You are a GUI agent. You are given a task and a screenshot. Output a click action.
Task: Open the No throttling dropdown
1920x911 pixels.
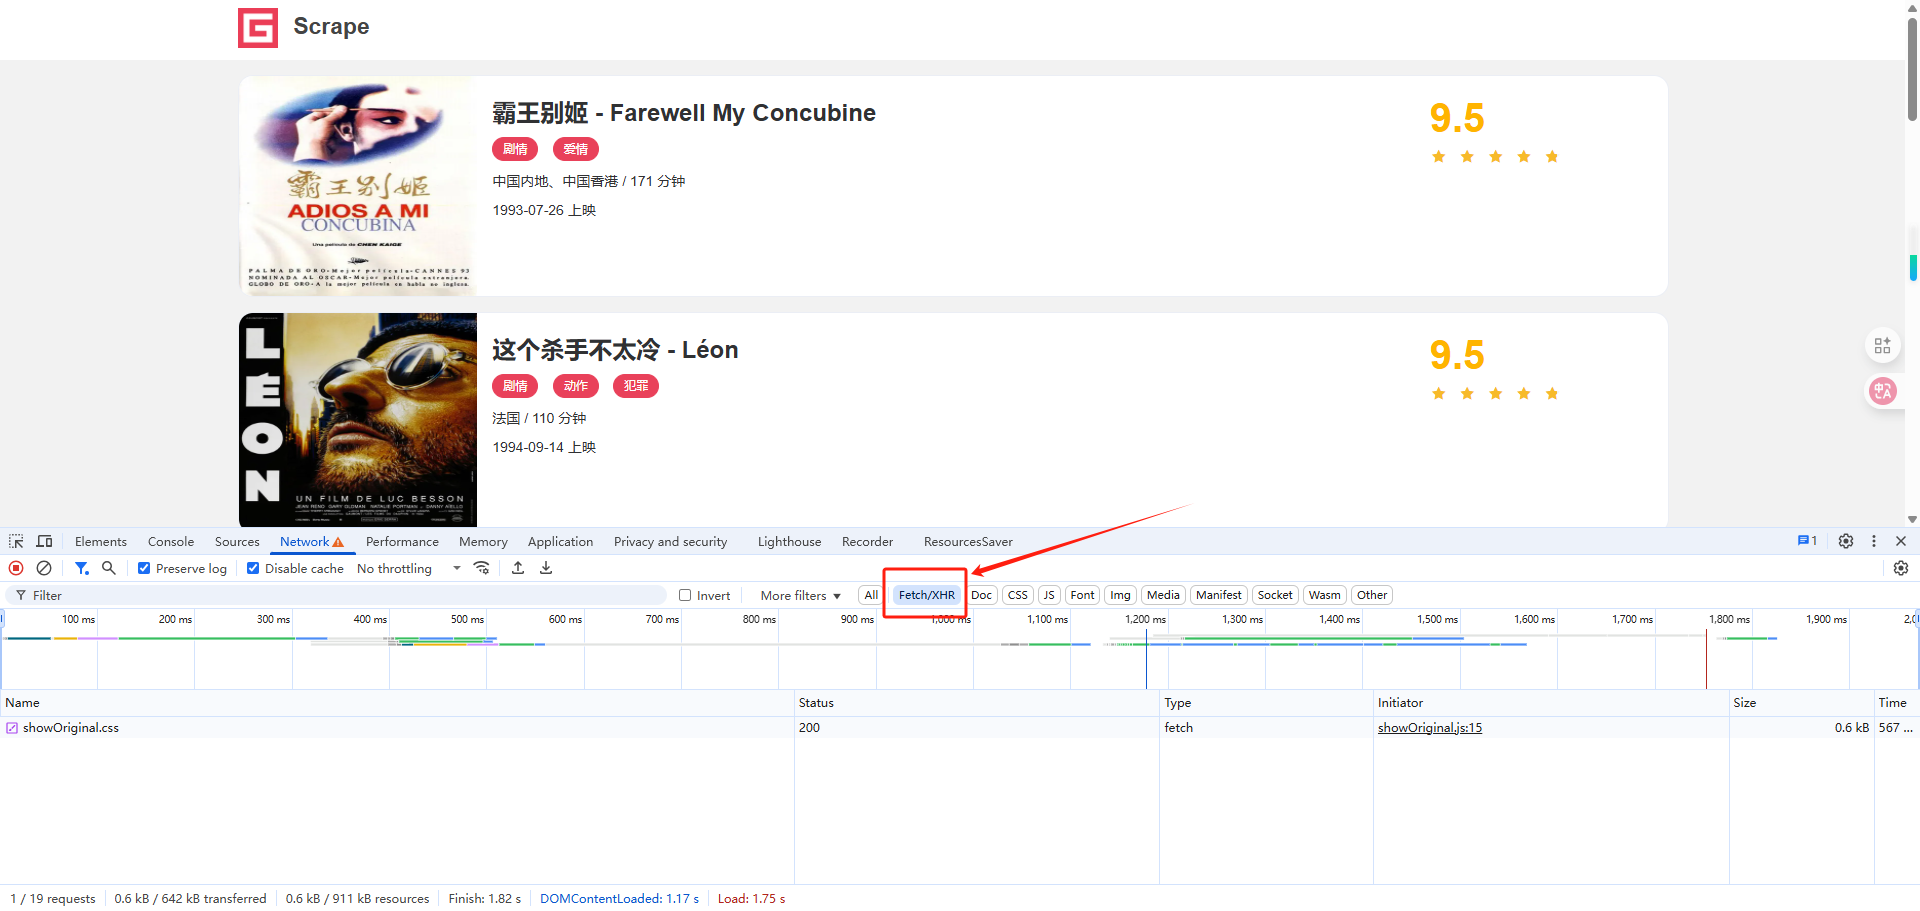pos(409,568)
